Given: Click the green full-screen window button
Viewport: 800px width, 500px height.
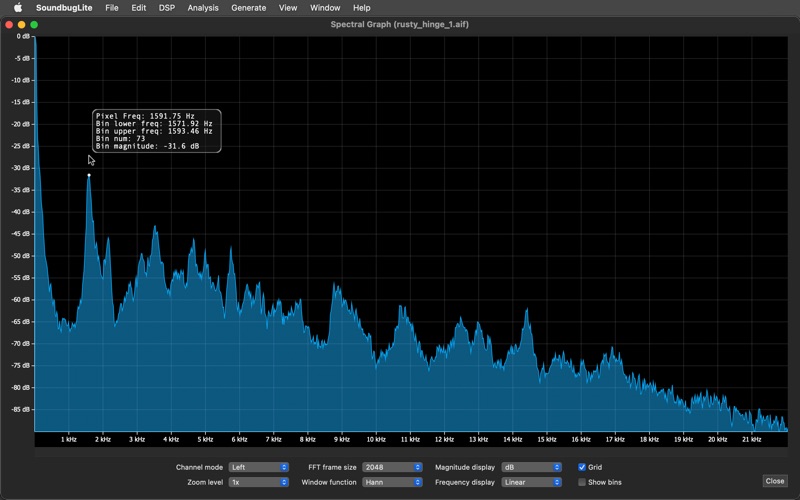Looking at the screenshot, I should tap(34, 24).
